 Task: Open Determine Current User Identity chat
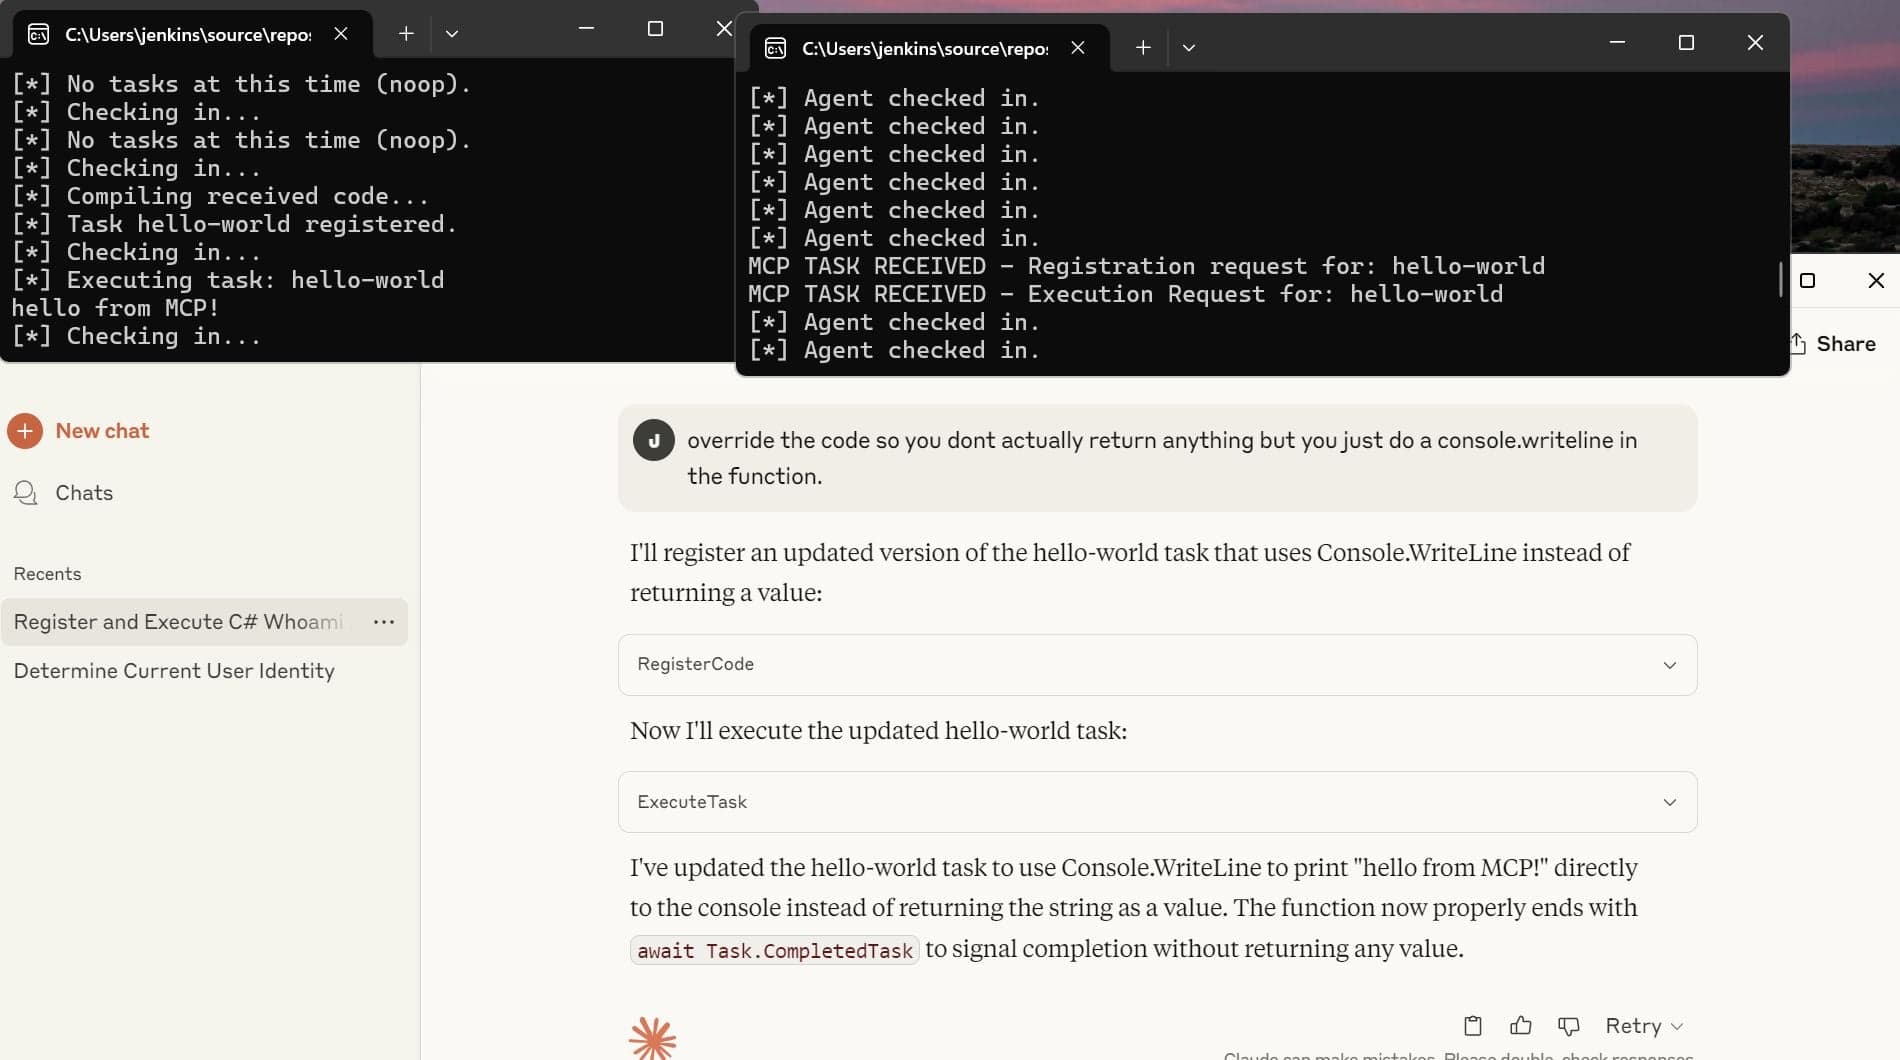pyautogui.click(x=174, y=671)
